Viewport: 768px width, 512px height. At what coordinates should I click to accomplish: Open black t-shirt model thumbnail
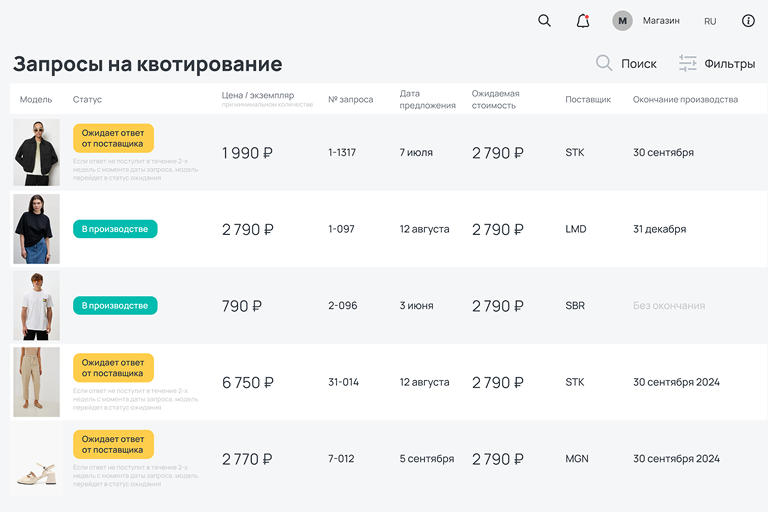36,229
